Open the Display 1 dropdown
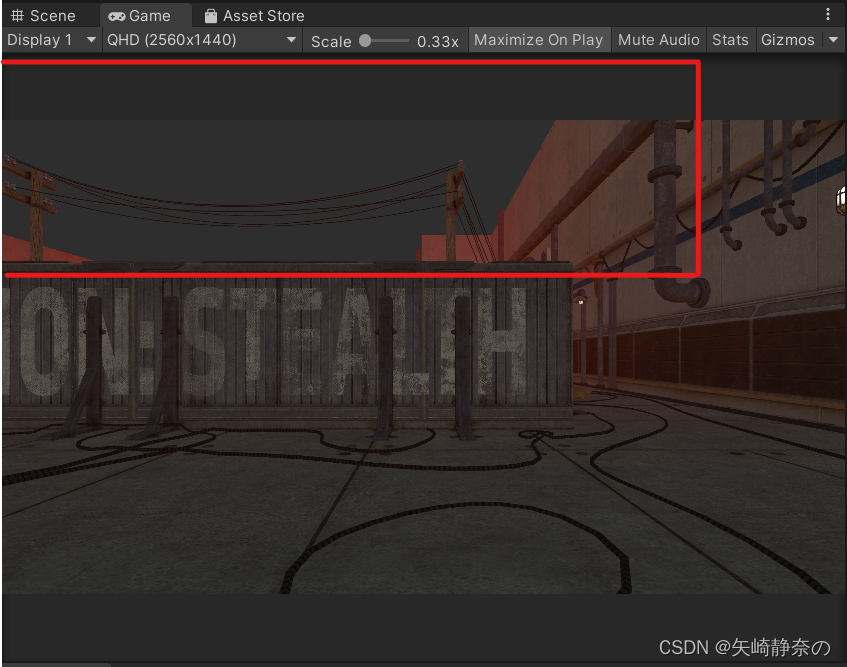847x667 pixels. (x=51, y=40)
